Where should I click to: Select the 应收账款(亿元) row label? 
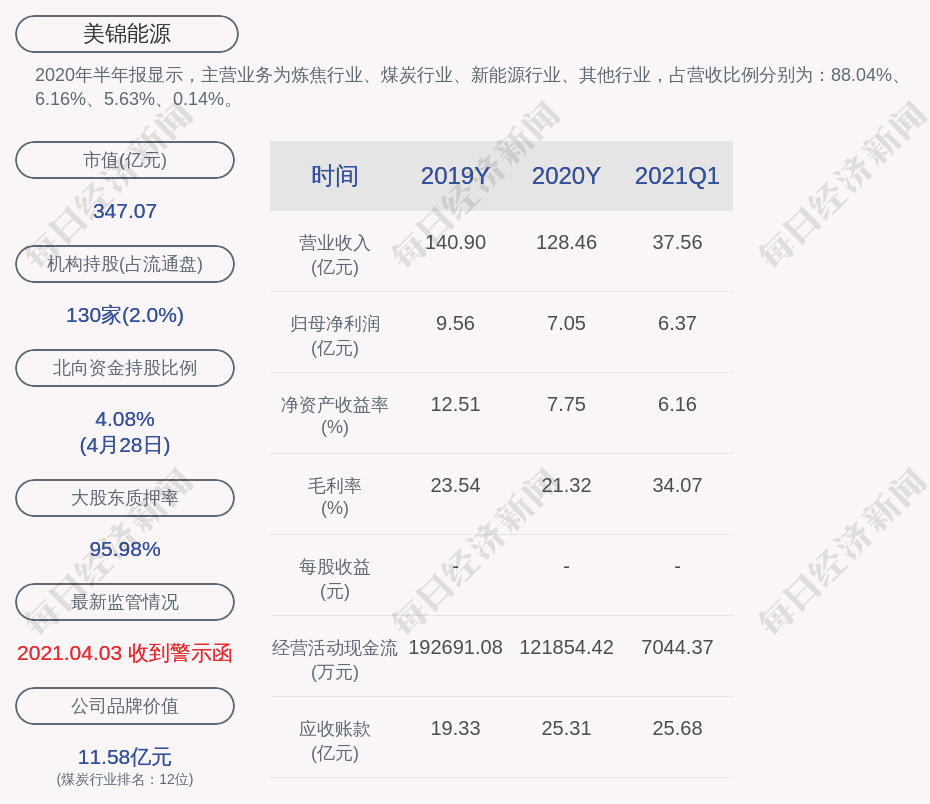pyautogui.click(x=334, y=741)
